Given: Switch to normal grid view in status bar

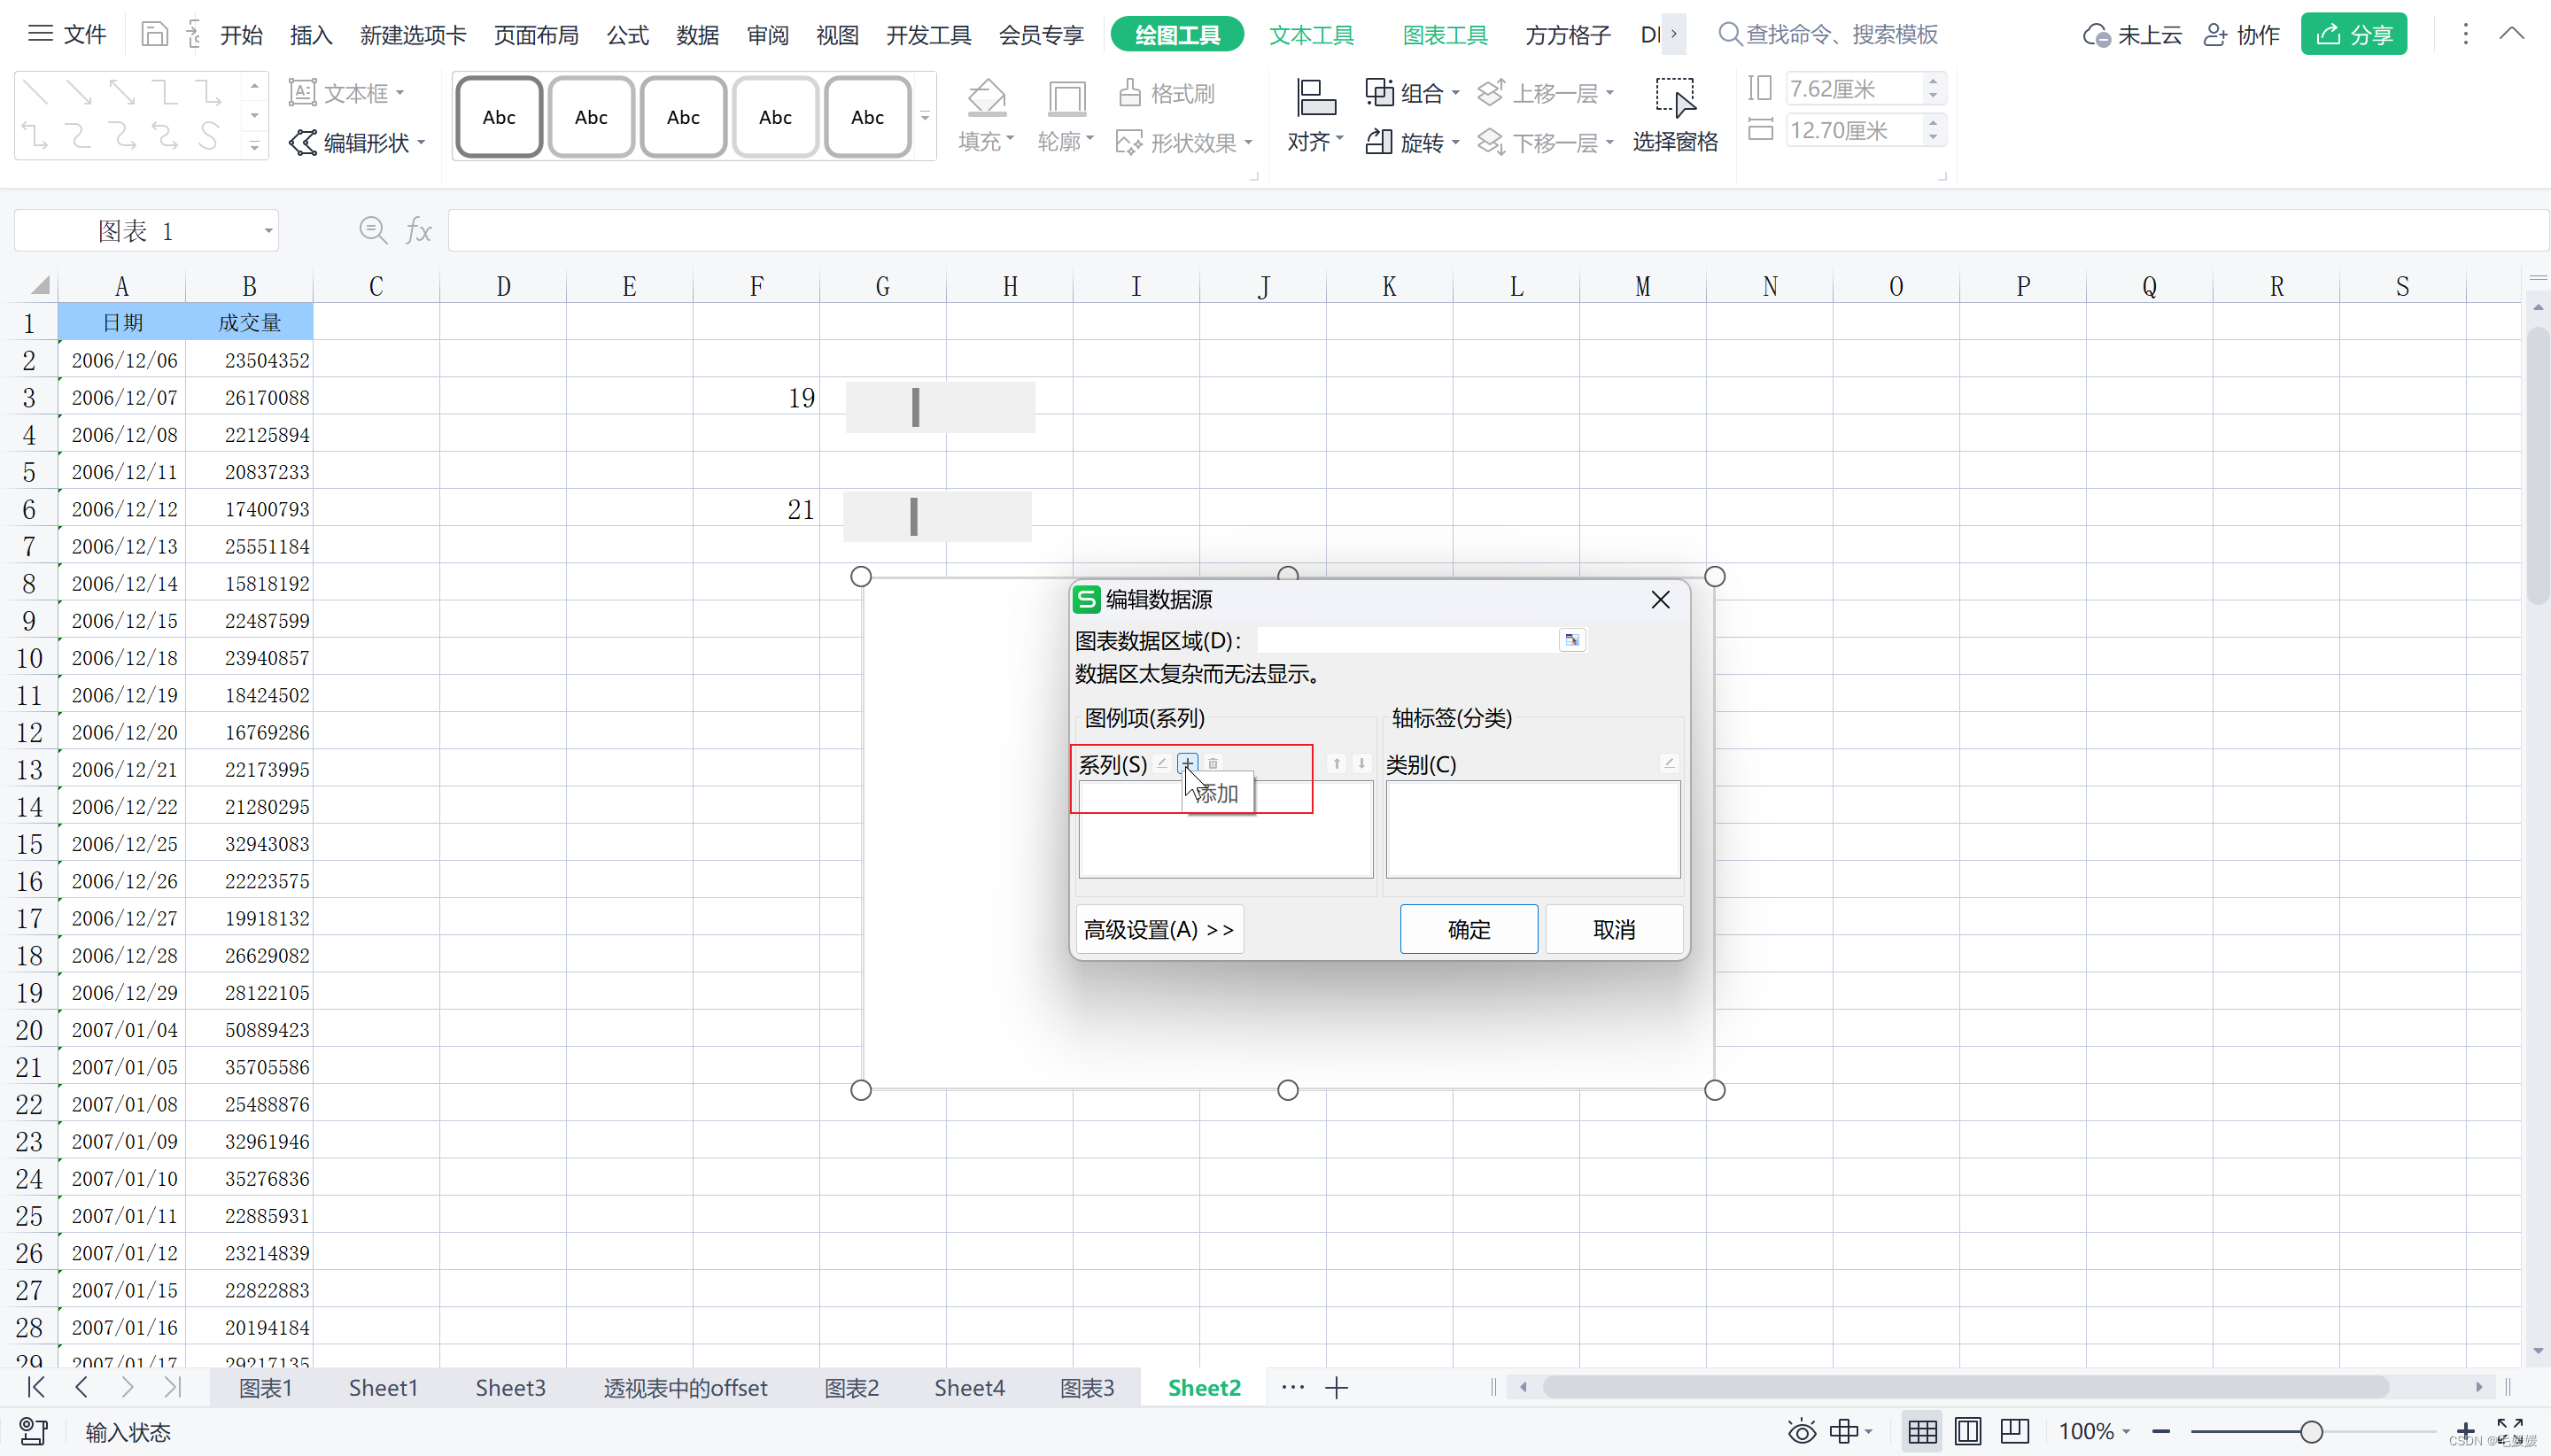Looking at the screenshot, I should (1922, 1432).
